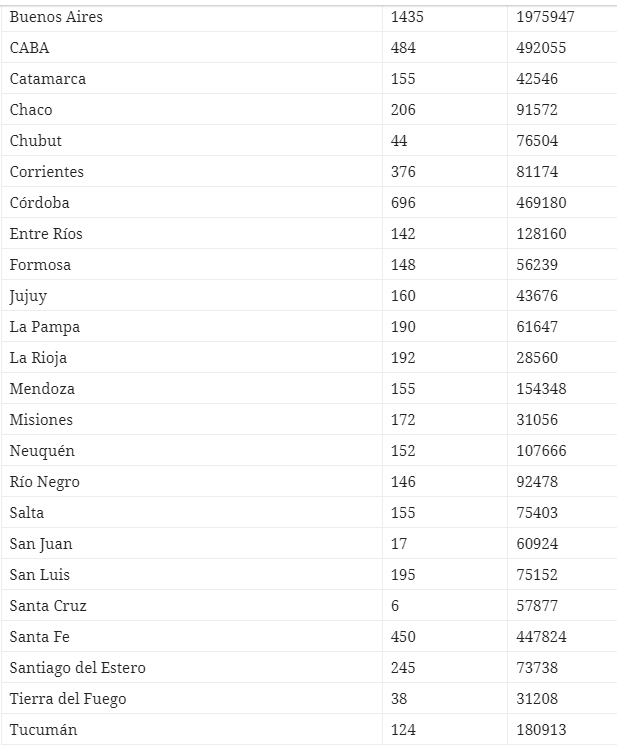617x746 pixels.
Task: Click the Córdoba province name
Action: pyautogui.click(x=40, y=203)
